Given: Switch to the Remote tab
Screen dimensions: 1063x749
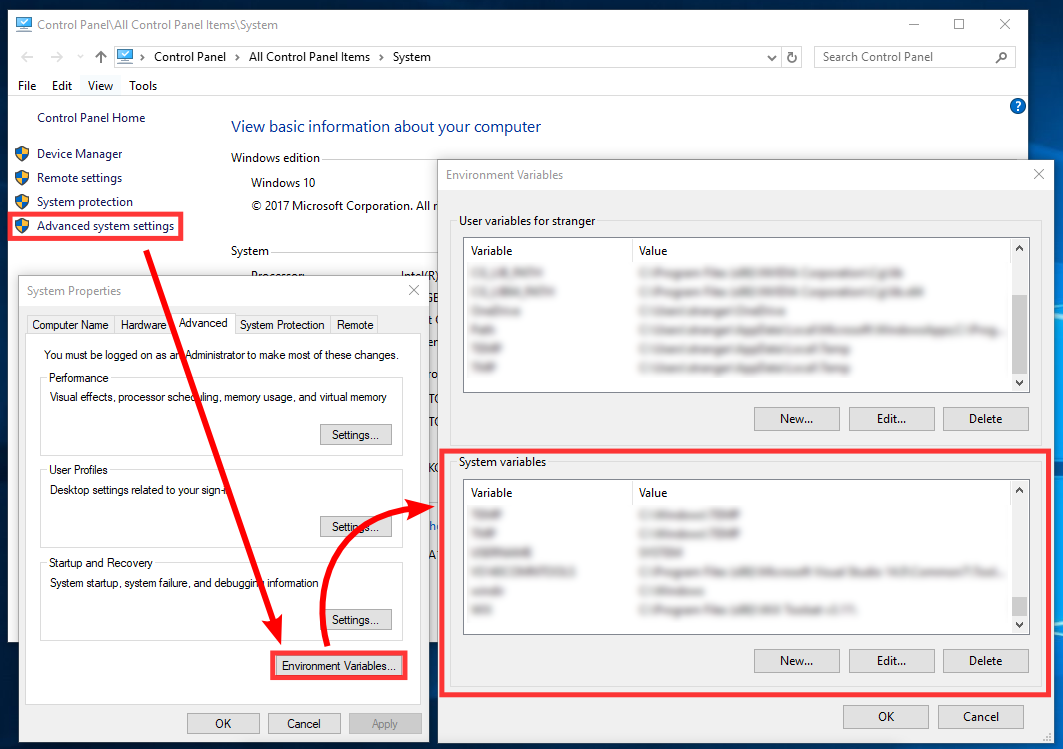Looking at the screenshot, I should (x=355, y=325).
